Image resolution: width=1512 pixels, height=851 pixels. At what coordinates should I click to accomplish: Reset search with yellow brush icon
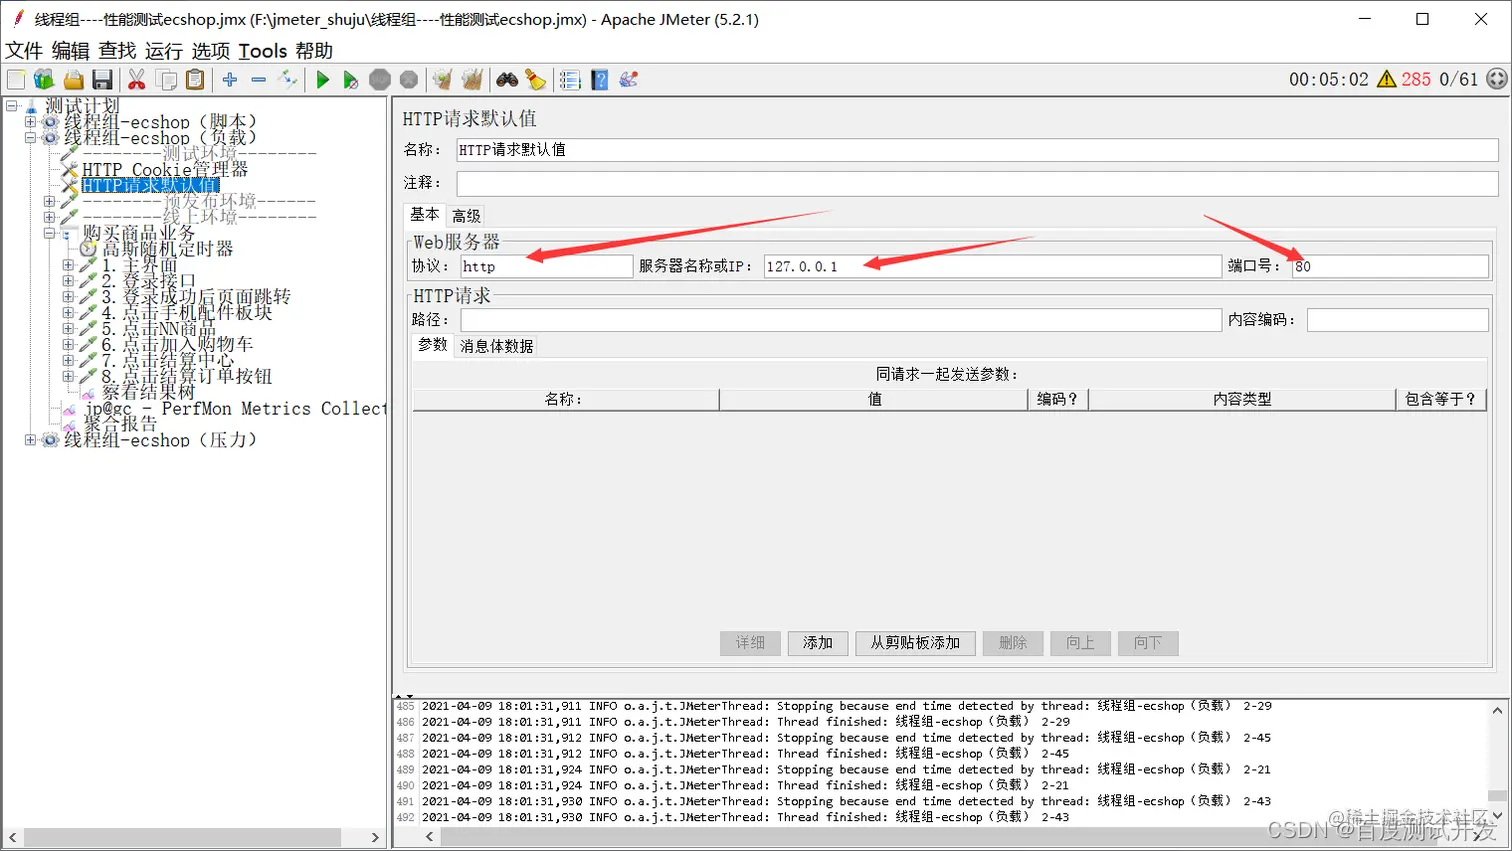[536, 80]
